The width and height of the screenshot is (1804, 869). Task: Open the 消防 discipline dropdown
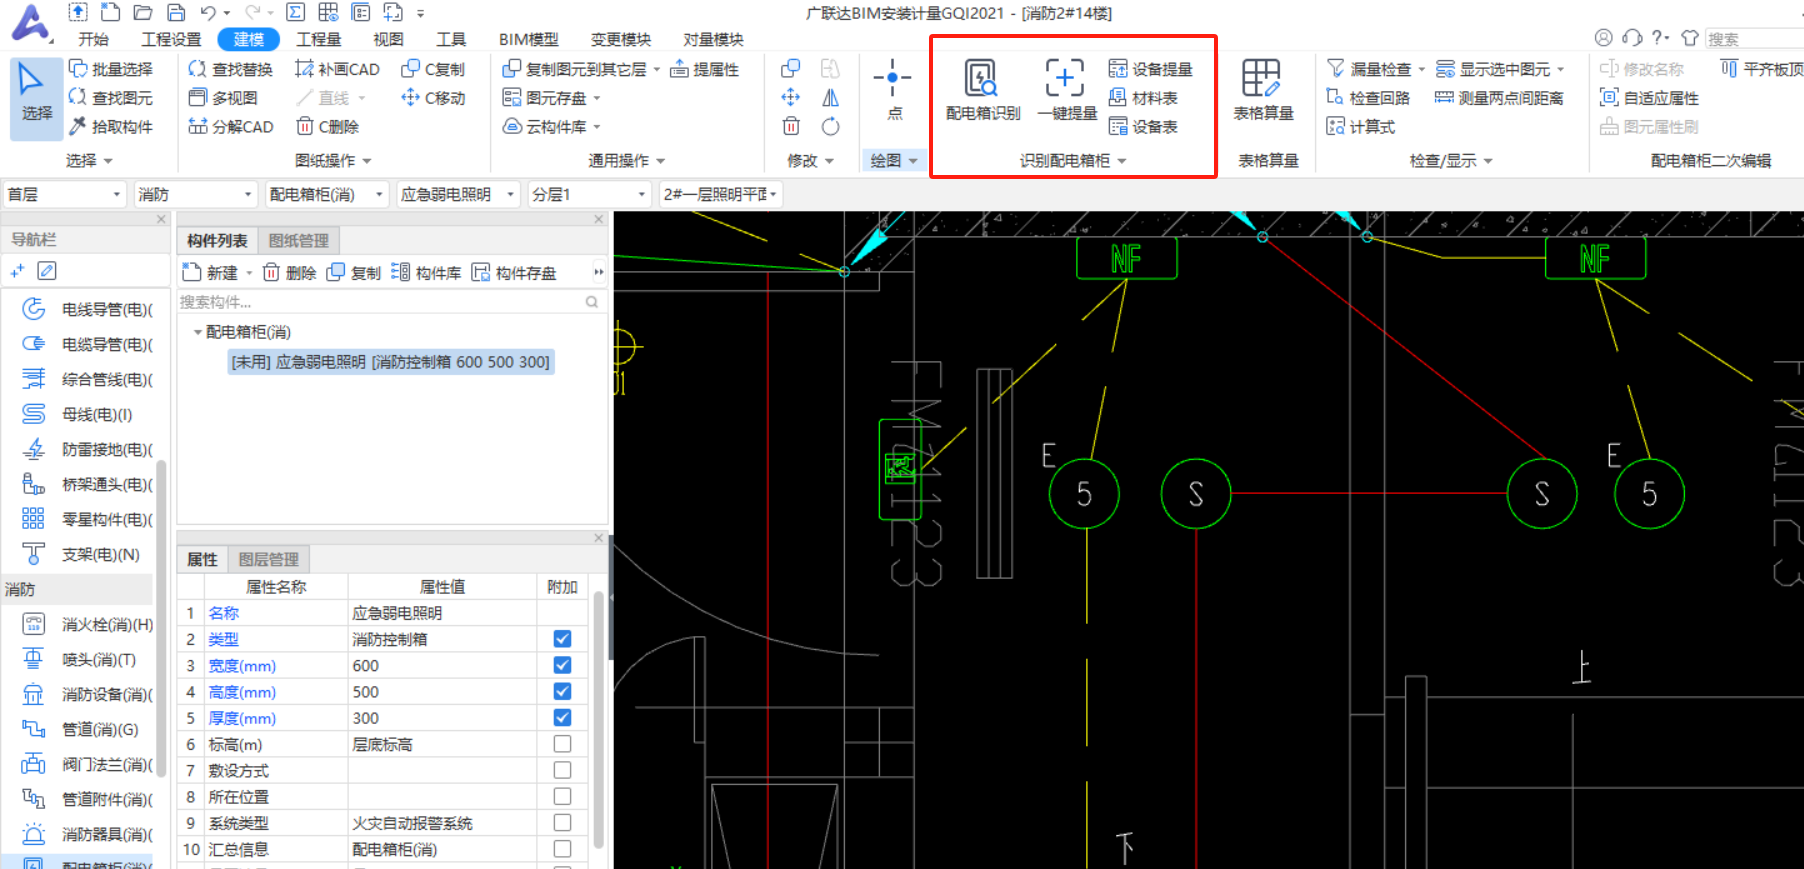195,194
